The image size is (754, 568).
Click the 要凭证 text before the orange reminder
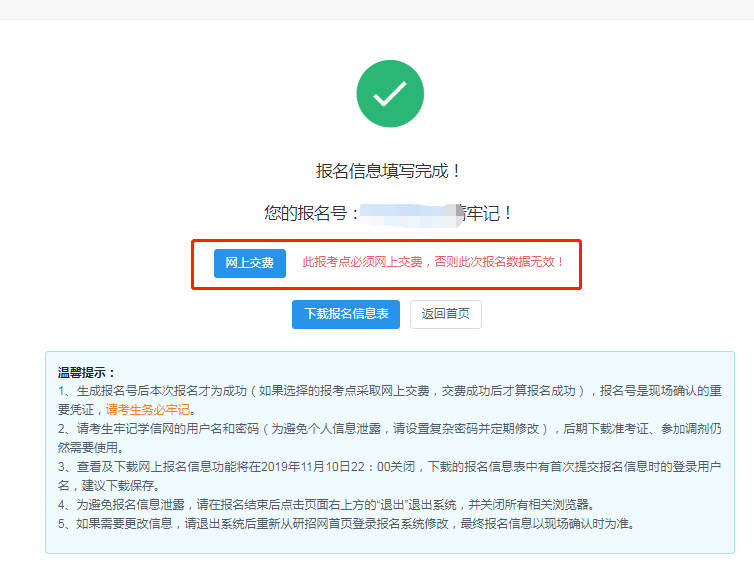coord(80,410)
